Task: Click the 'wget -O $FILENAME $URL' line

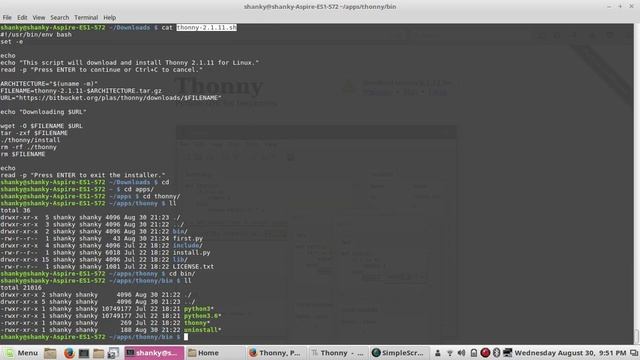Action: point(41,126)
